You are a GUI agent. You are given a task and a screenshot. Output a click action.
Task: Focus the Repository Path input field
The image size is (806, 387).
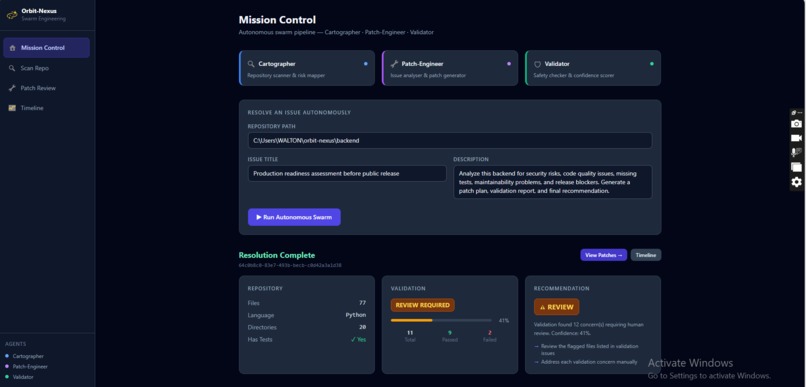[450, 140]
